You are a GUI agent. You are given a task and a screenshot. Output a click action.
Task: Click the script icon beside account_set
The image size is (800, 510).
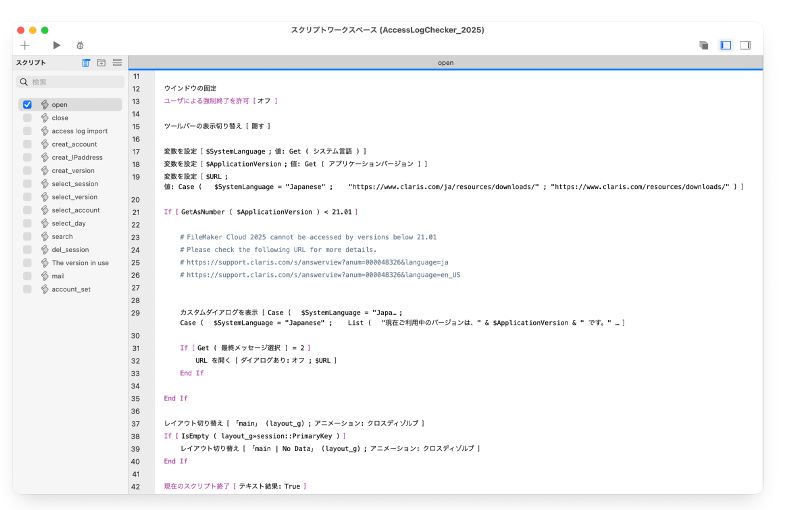tap(44, 289)
